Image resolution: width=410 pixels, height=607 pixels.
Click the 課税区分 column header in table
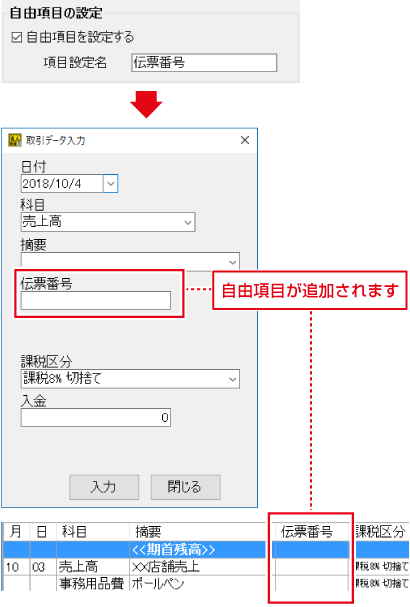(381, 532)
